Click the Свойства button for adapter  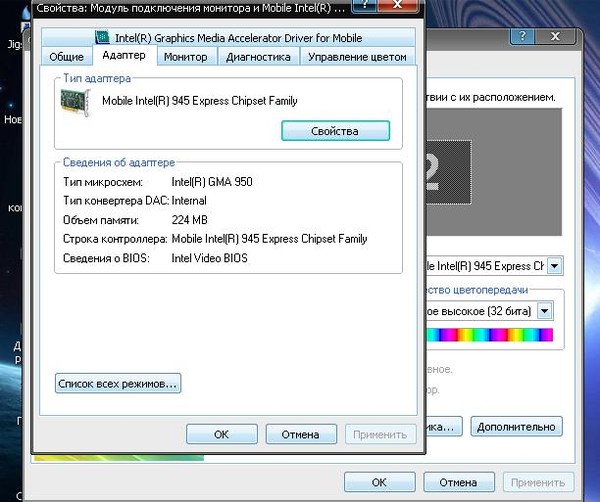pos(335,131)
